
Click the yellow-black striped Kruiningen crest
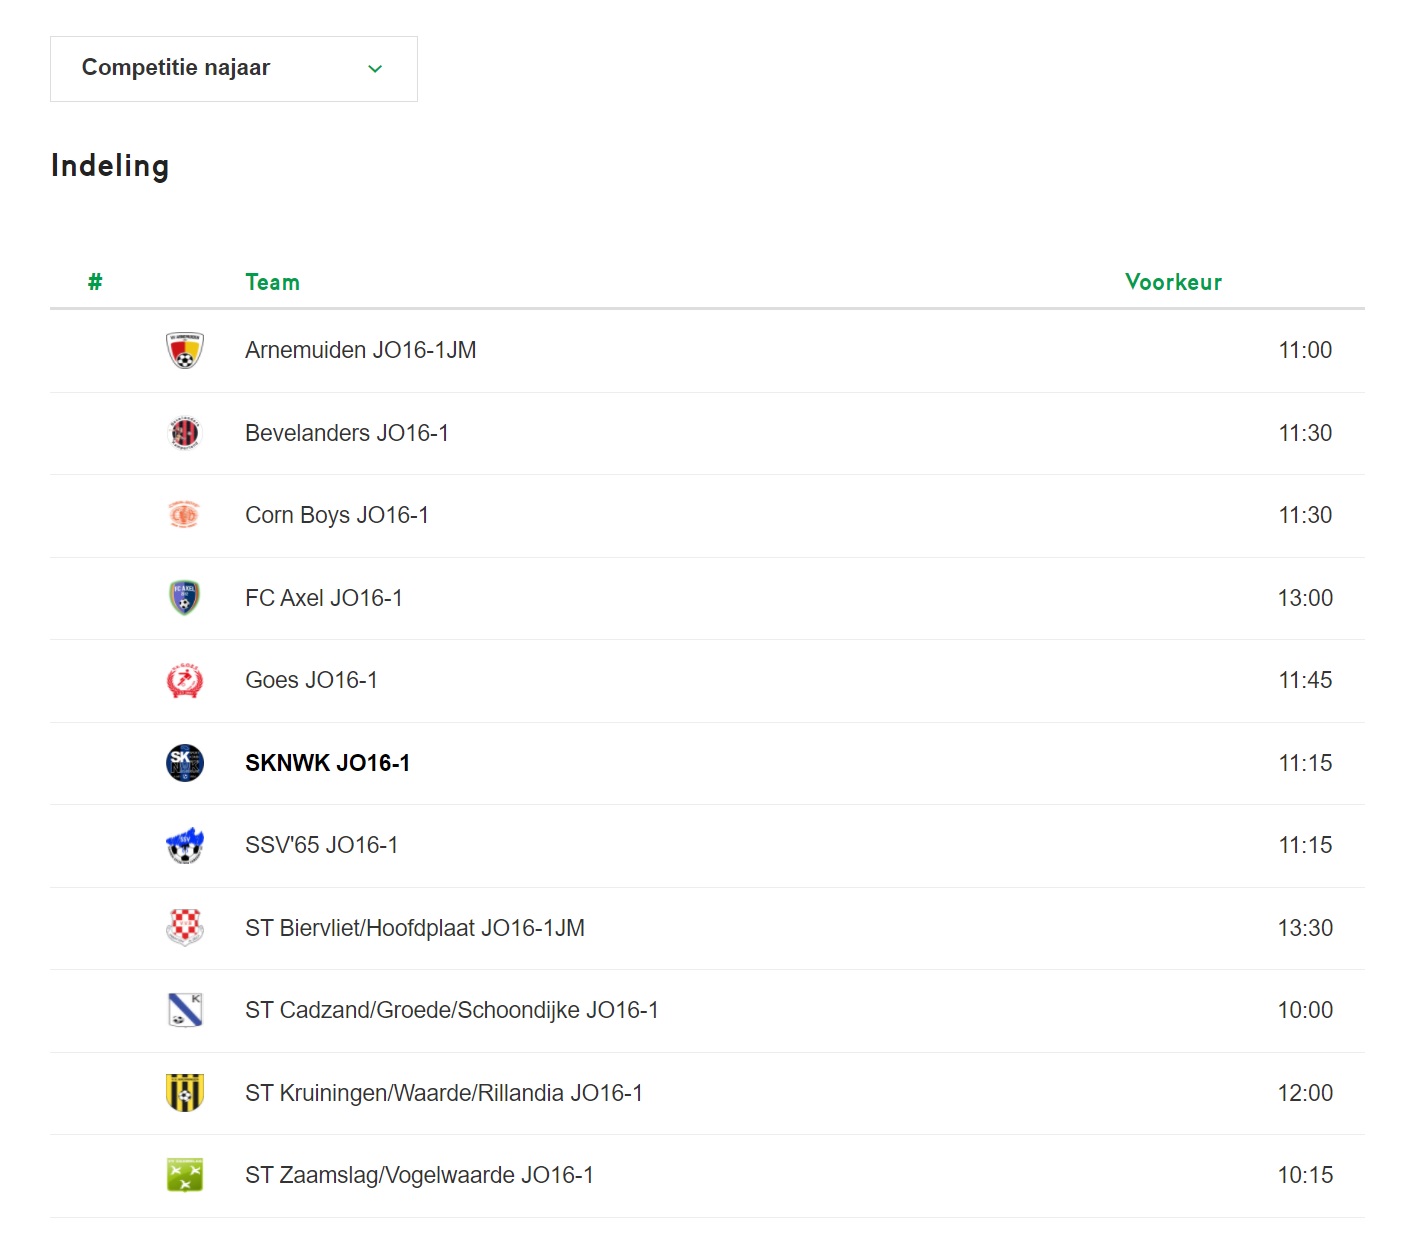[x=185, y=1093]
